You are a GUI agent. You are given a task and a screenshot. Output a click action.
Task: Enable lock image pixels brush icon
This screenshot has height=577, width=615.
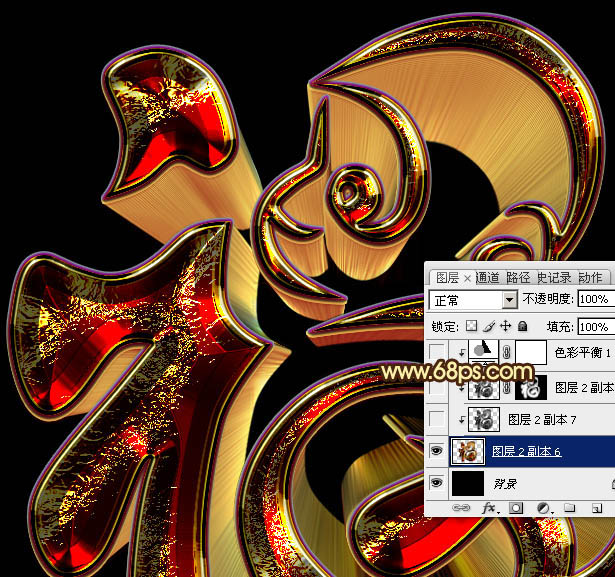click(x=489, y=326)
